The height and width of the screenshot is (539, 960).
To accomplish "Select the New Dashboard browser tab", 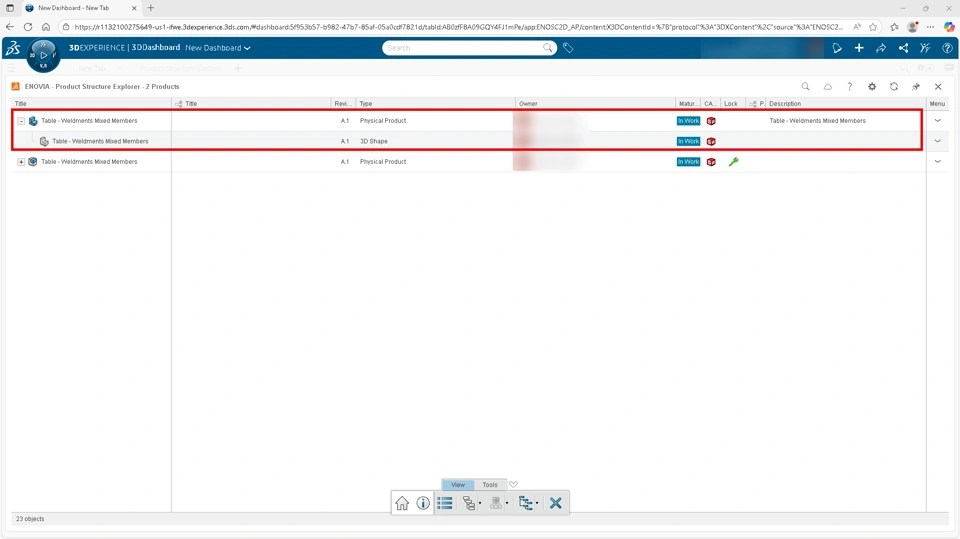I will pos(81,8).
